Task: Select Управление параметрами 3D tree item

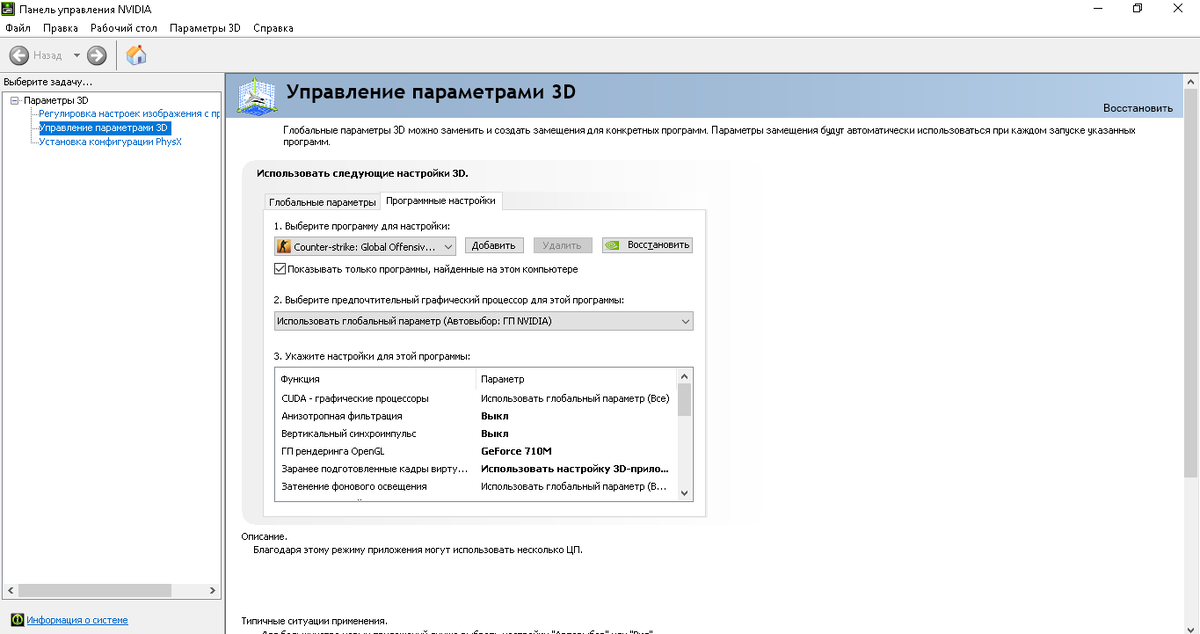Action: [104, 128]
